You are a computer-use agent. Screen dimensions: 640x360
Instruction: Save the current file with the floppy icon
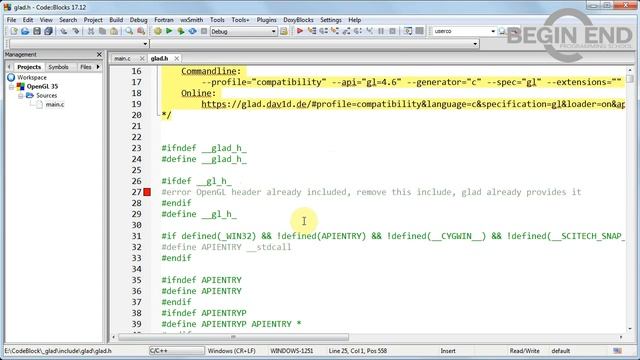[x=37, y=31]
